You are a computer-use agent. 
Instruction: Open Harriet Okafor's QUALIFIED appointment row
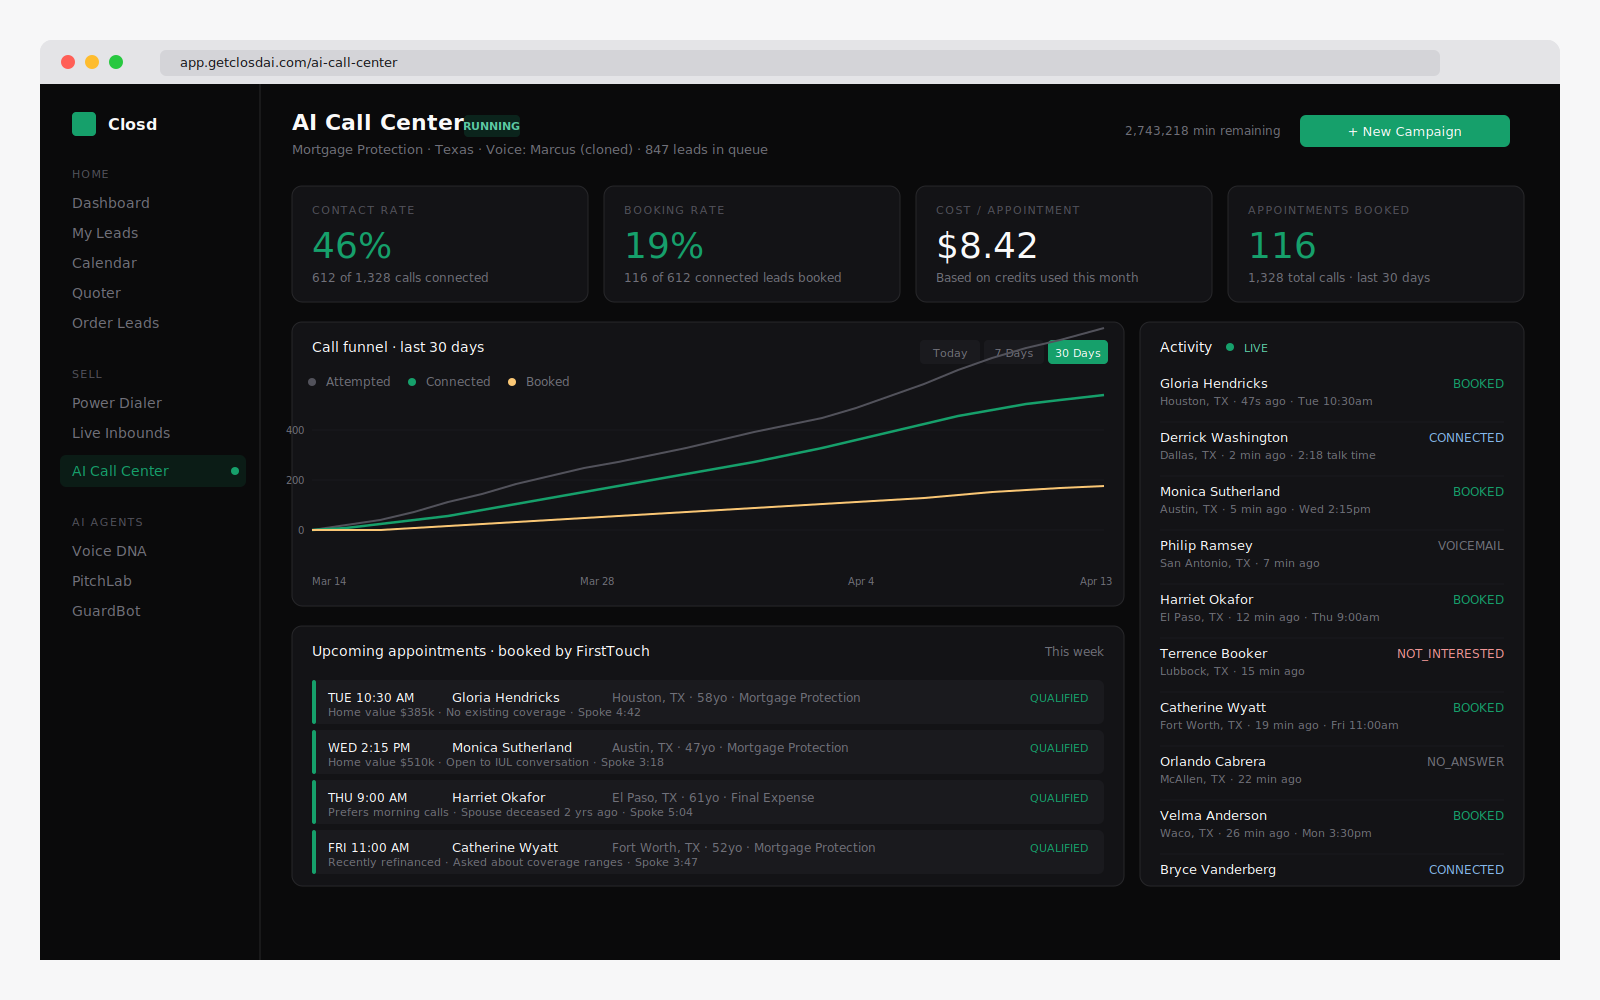coord(708,803)
